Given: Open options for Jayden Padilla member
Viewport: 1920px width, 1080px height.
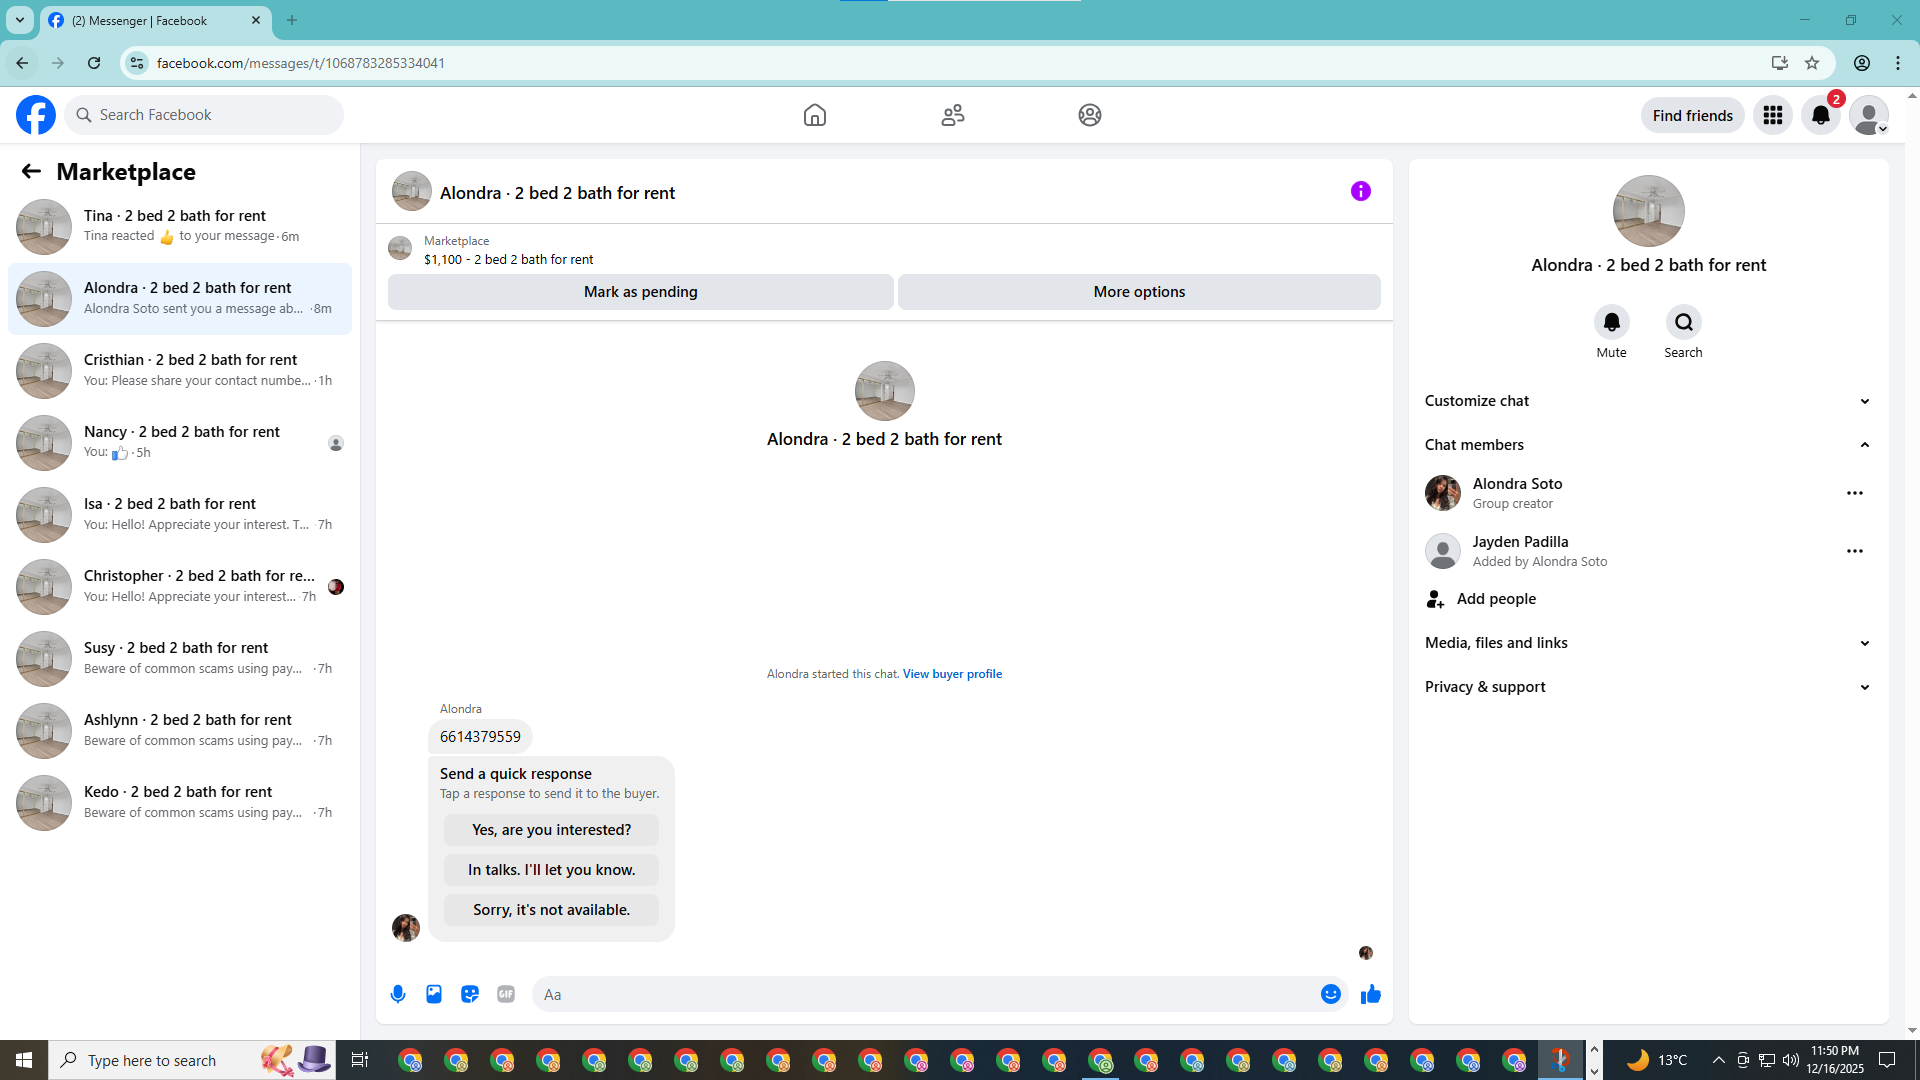Looking at the screenshot, I should click(1855, 551).
